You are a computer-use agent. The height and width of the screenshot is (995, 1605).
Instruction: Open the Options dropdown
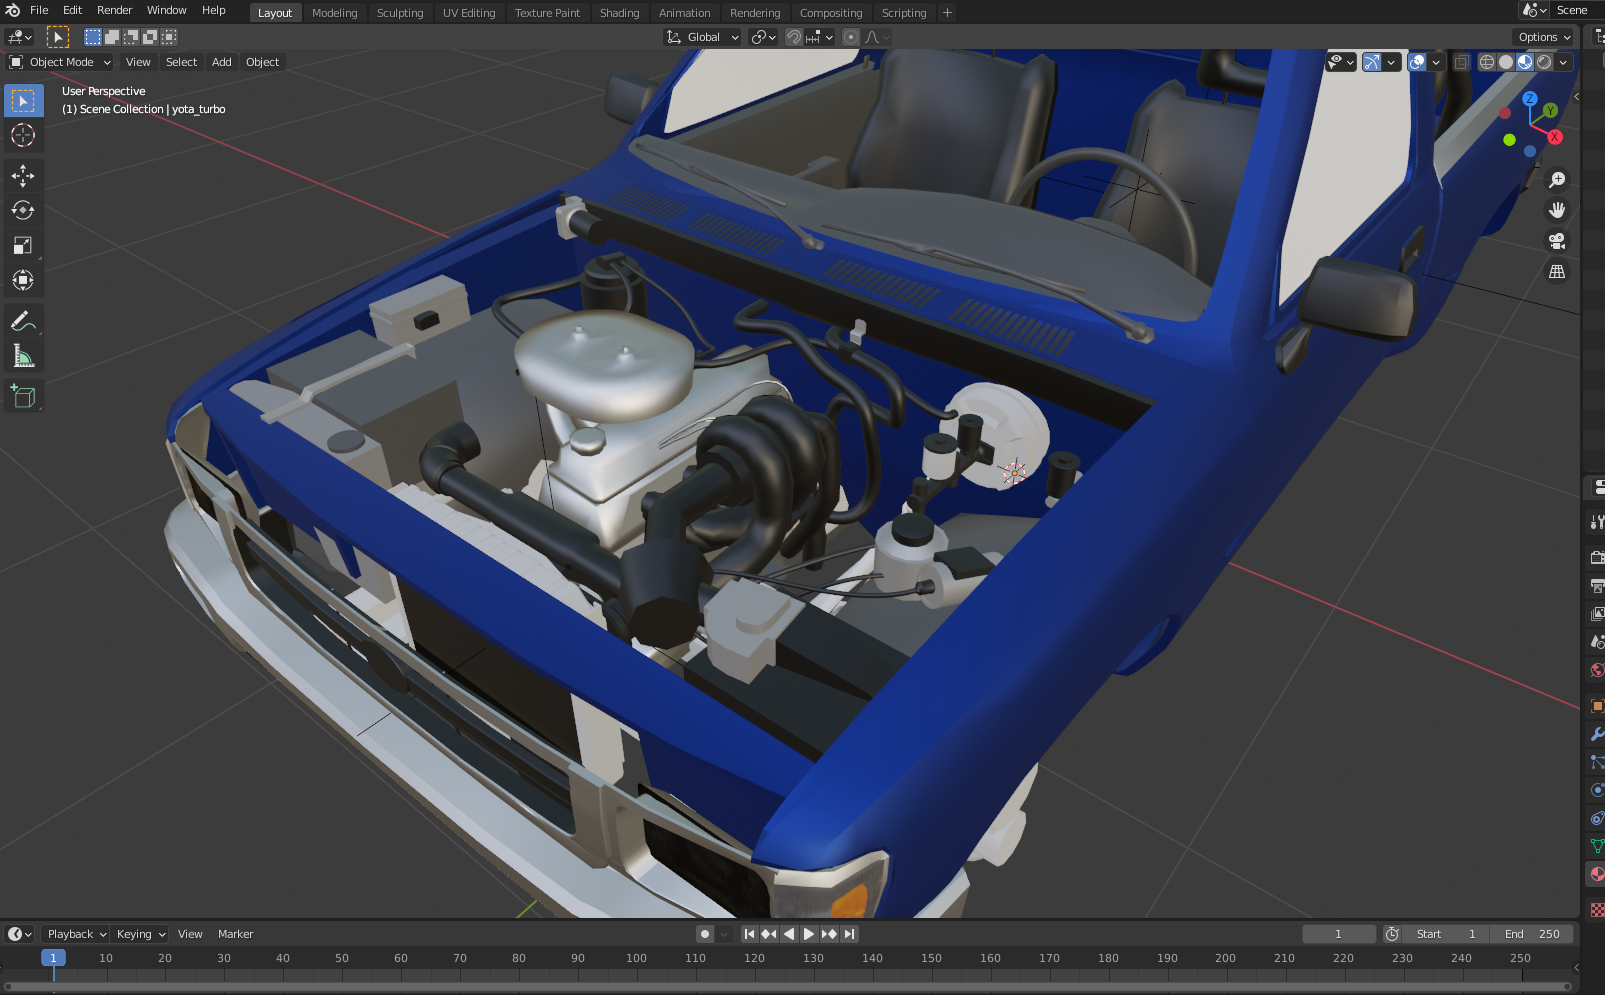click(x=1544, y=37)
